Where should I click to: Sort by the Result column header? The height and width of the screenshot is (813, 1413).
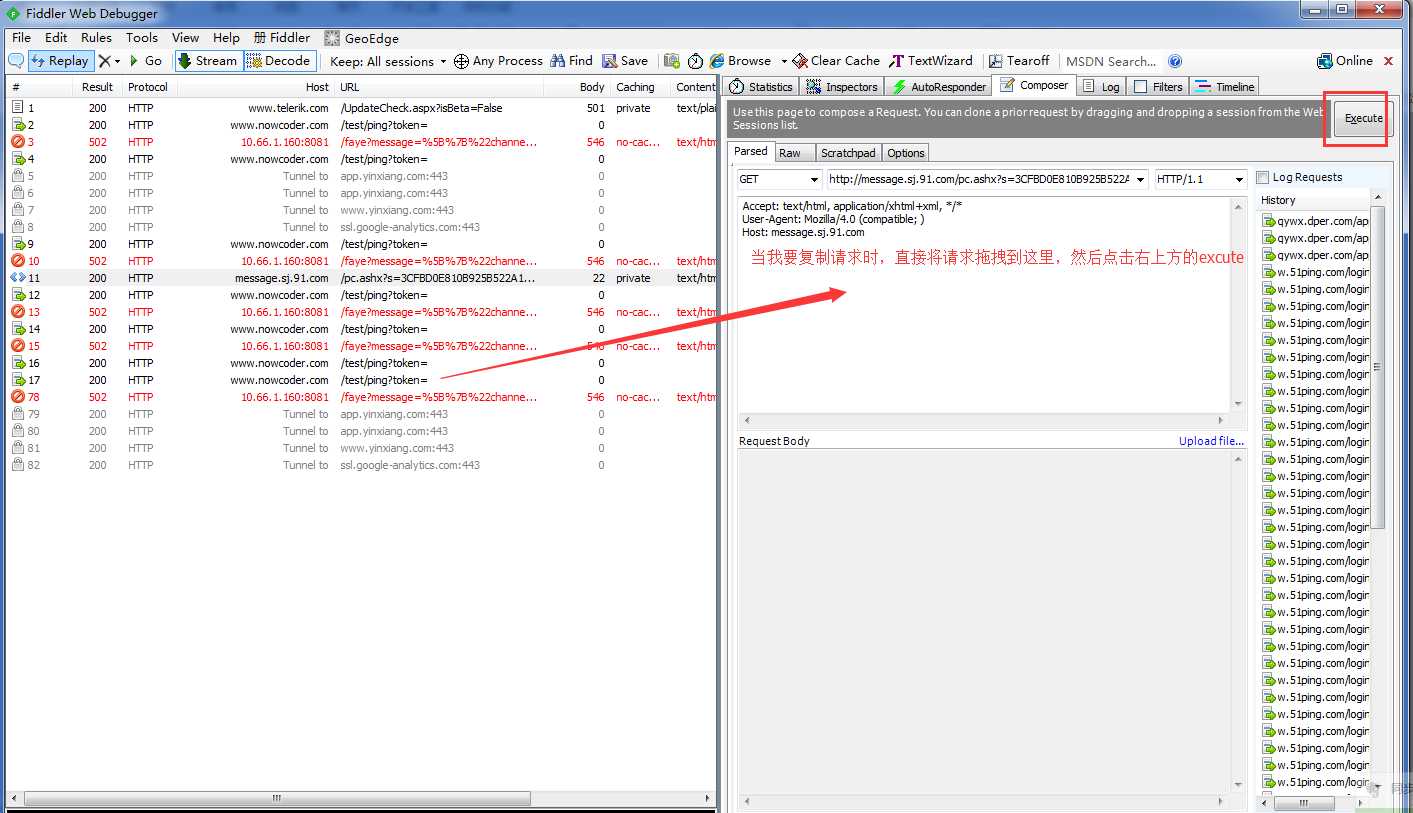point(97,87)
